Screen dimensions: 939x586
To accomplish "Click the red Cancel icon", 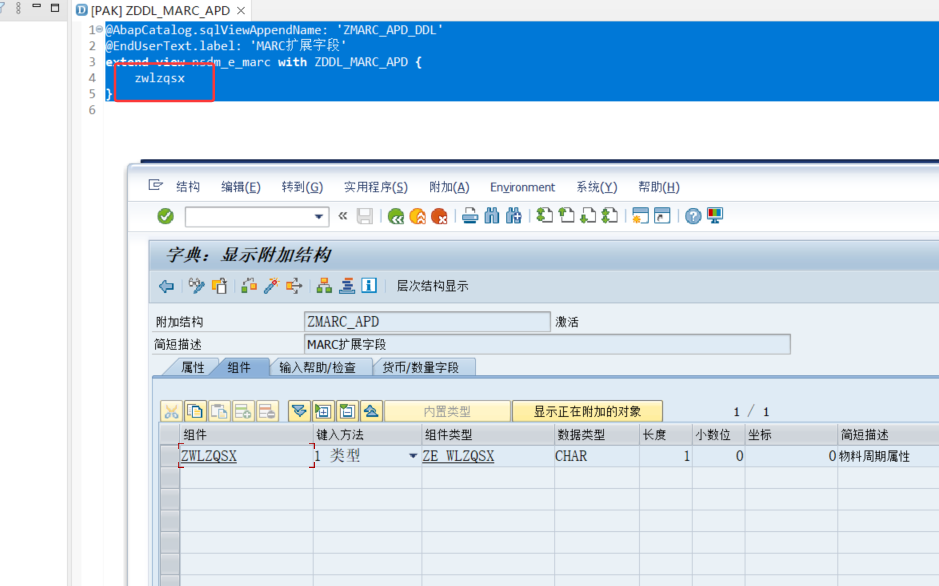I will [x=439, y=216].
